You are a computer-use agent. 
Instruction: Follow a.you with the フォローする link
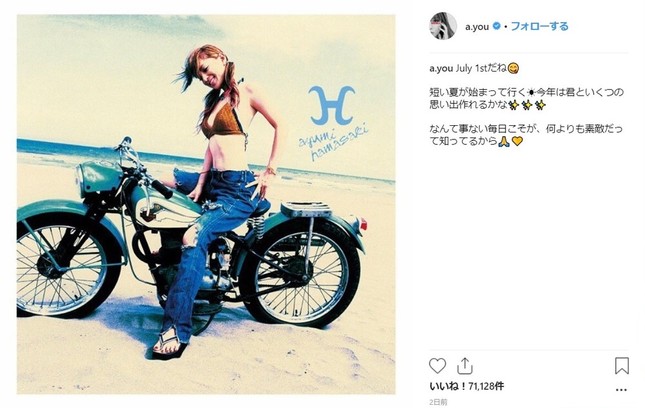(x=539, y=26)
